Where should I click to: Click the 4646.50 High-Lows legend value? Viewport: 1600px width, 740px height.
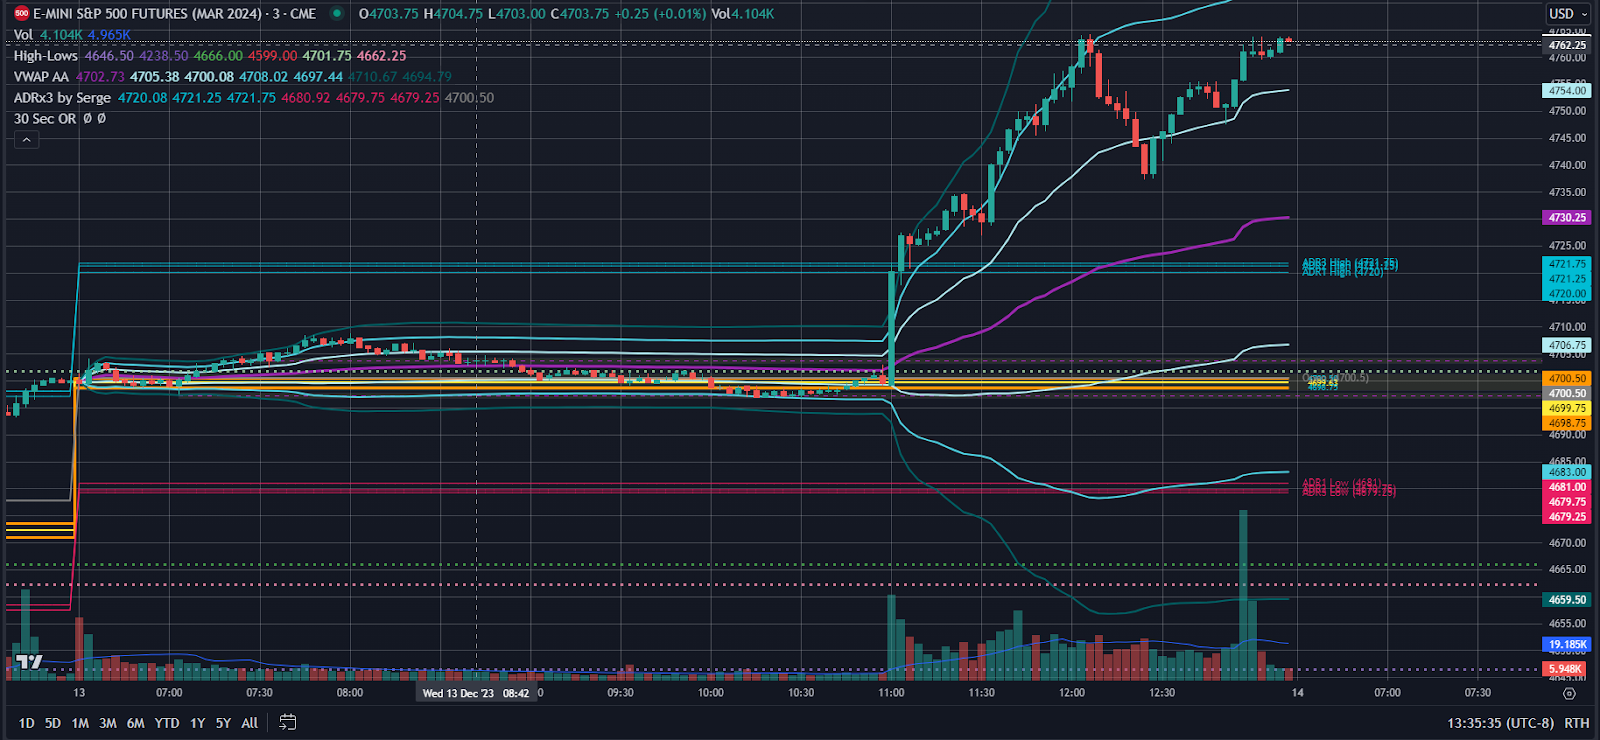(x=108, y=56)
